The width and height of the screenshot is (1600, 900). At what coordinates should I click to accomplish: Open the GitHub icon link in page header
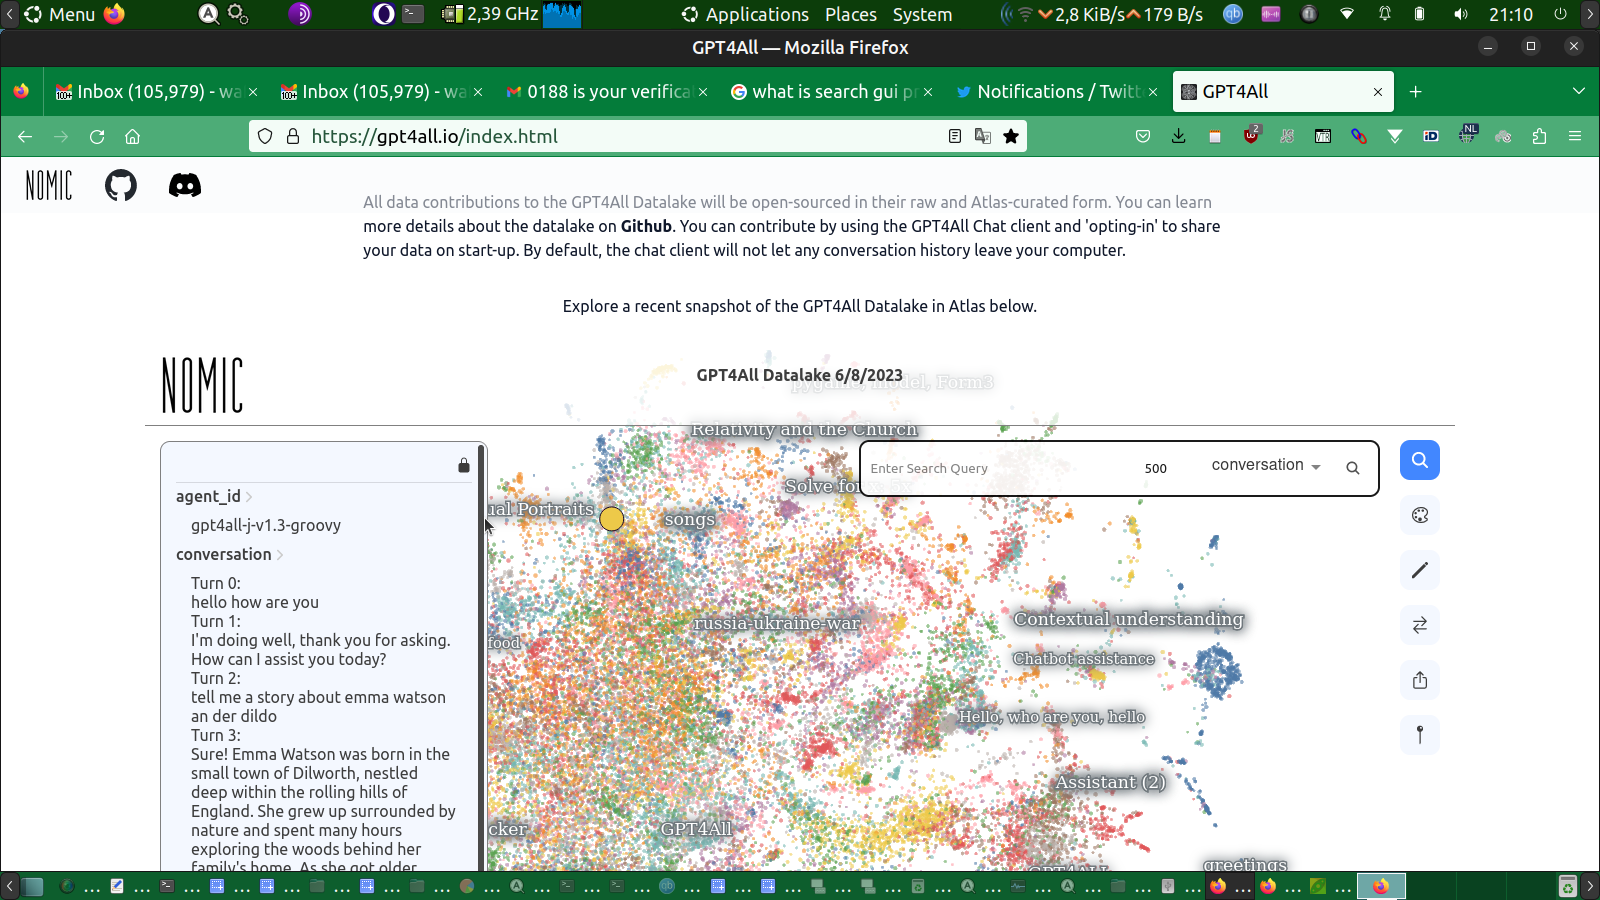pos(121,185)
